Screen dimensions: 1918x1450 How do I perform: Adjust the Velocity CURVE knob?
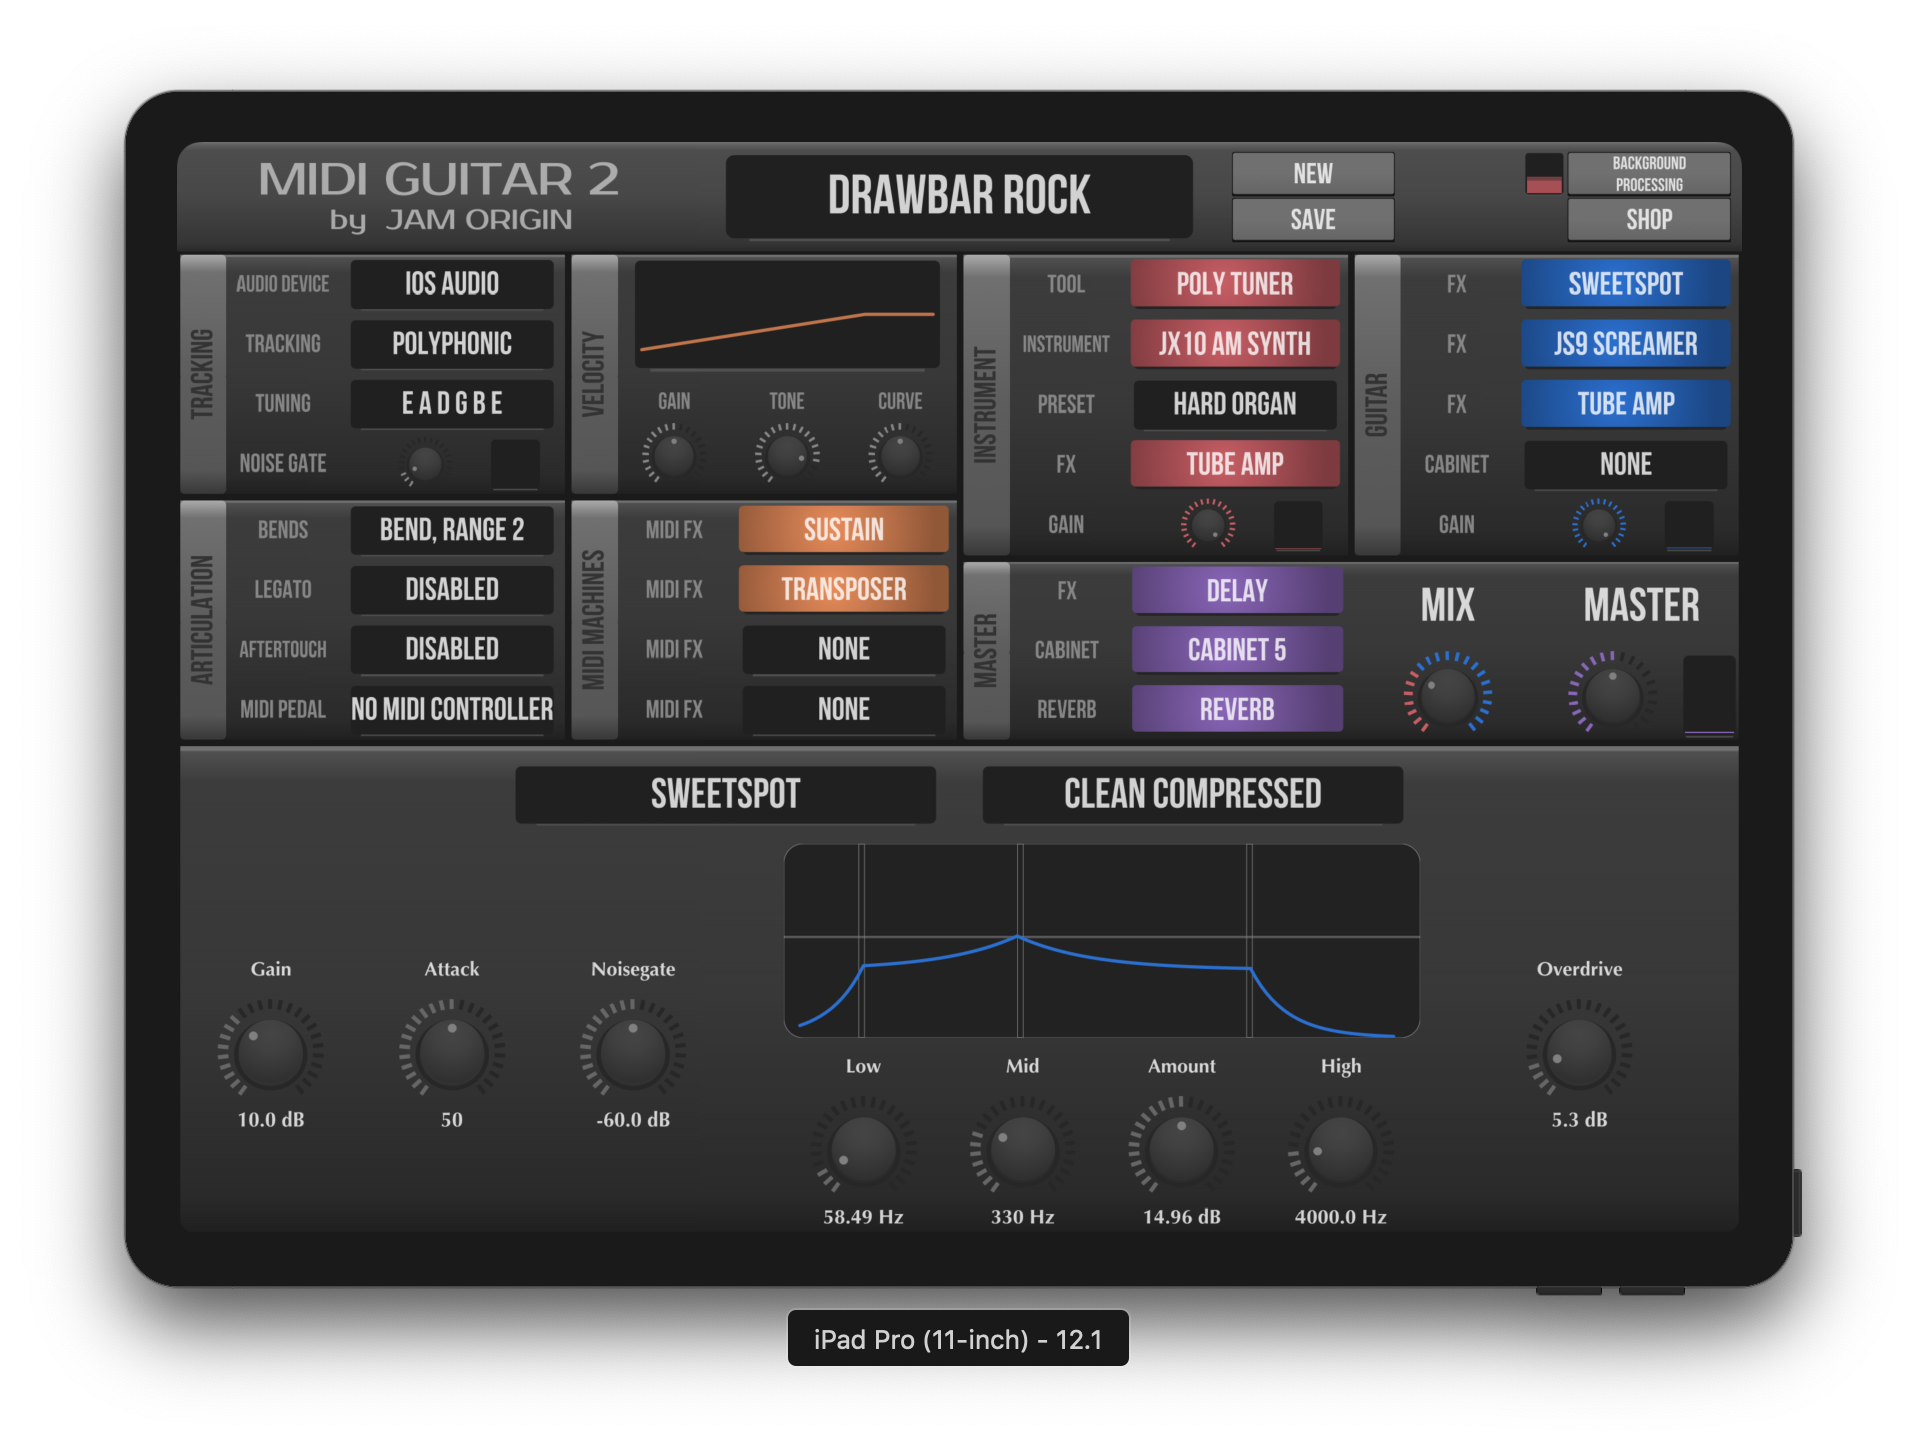tap(900, 455)
